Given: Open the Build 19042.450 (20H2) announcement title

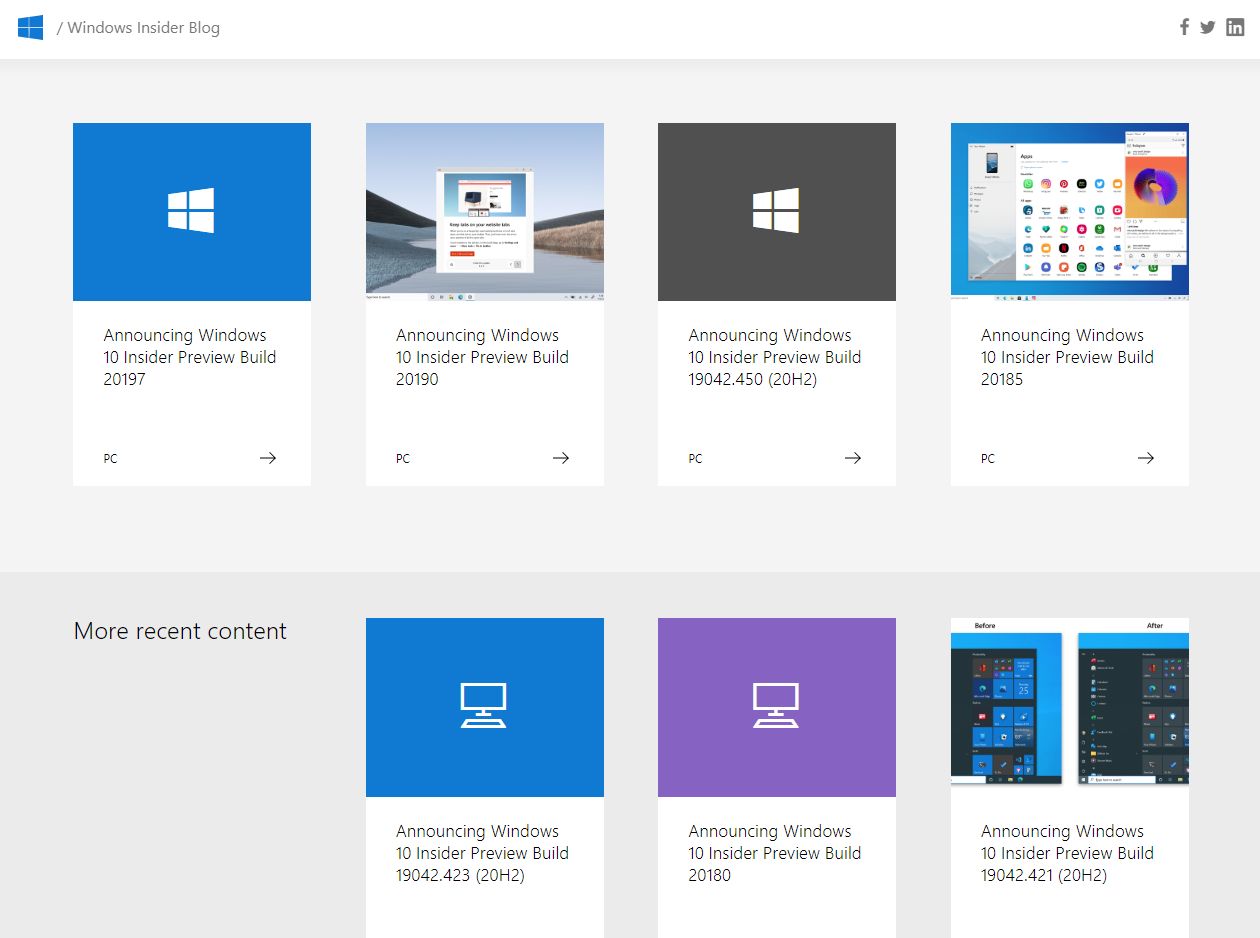Looking at the screenshot, I should 775,357.
